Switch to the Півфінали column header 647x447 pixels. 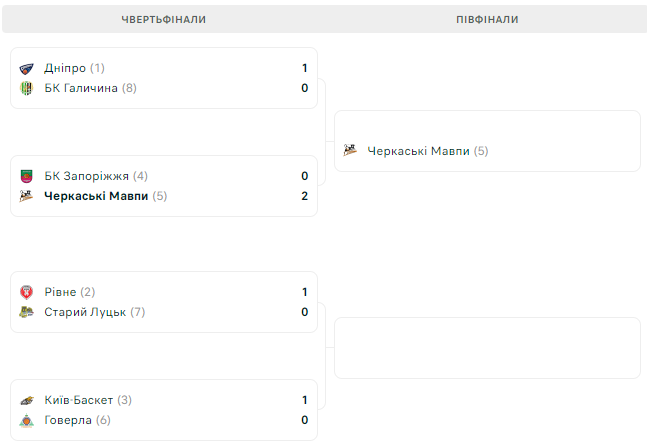click(x=487, y=19)
